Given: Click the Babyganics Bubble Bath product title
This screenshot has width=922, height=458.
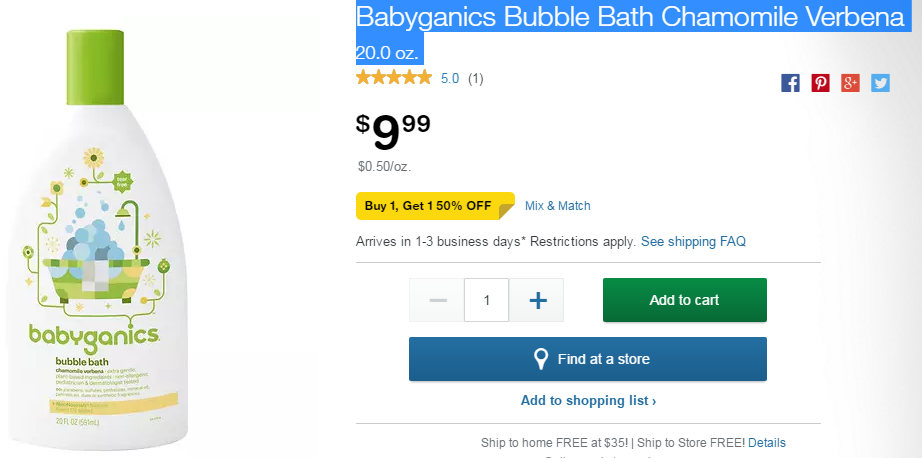Looking at the screenshot, I should [630, 18].
